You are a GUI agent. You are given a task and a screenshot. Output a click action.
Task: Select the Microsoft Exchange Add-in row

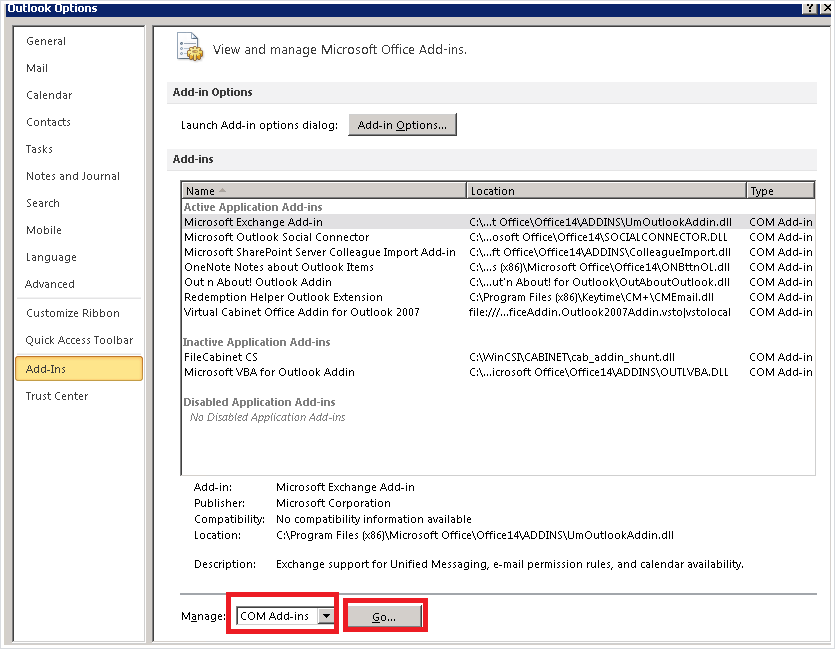(498, 222)
